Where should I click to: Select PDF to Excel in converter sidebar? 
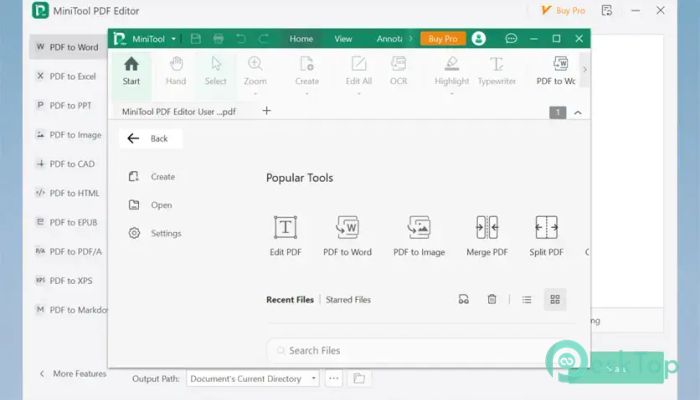point(67,76)
